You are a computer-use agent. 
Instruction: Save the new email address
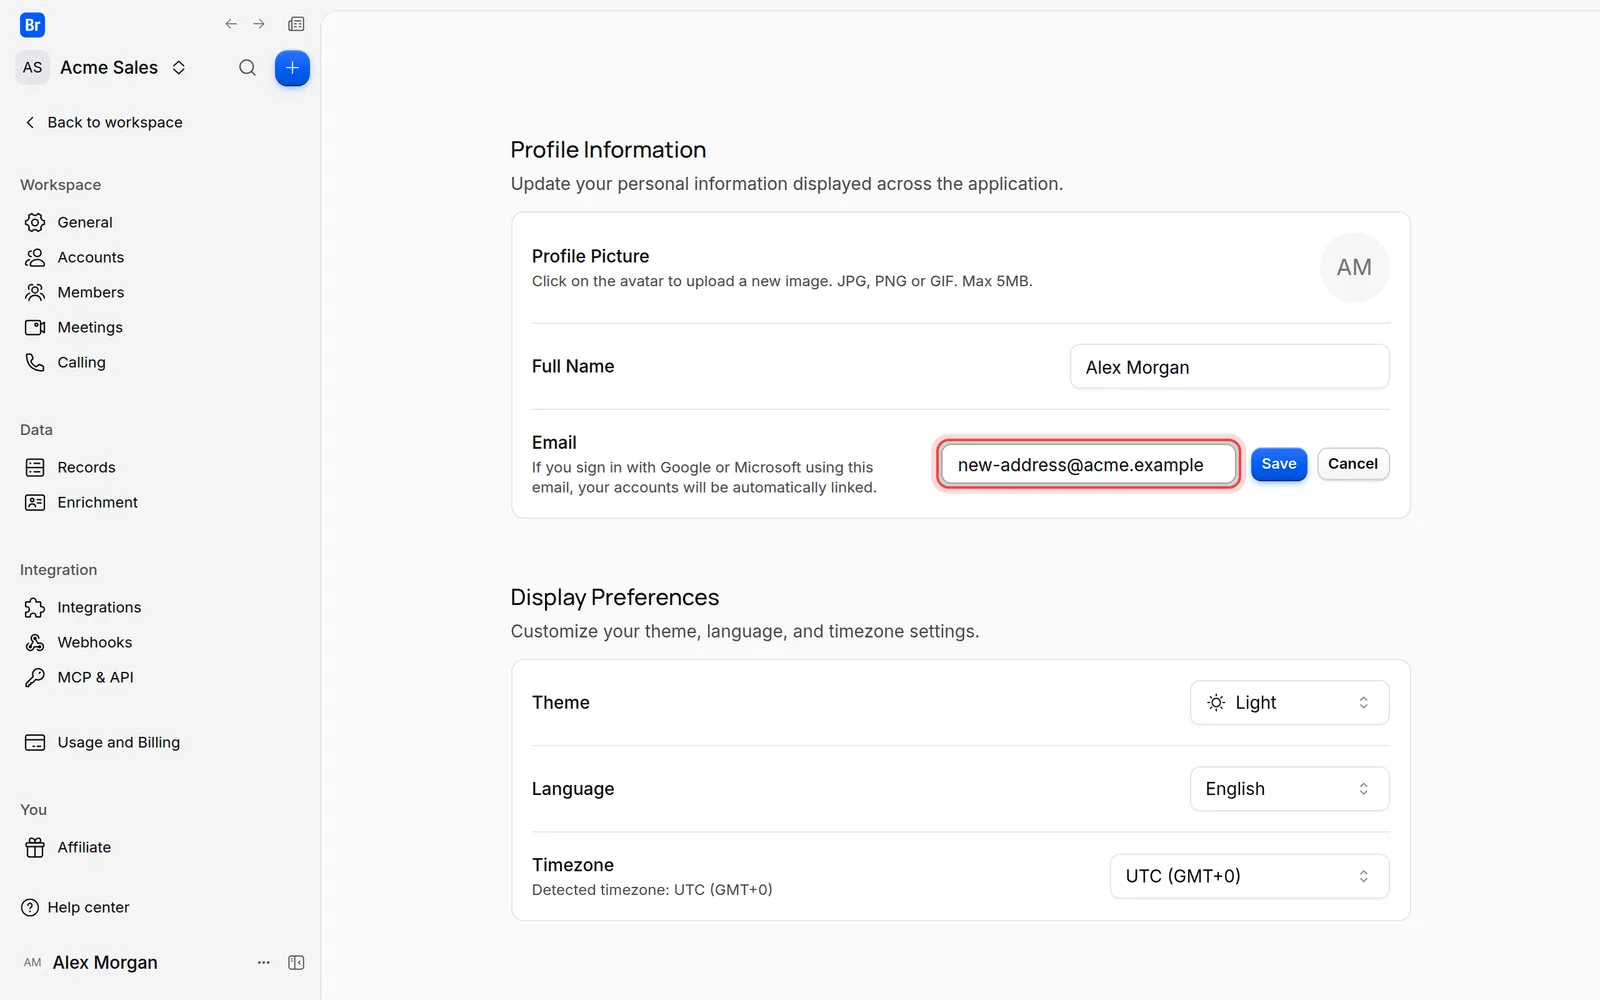click(1279, 464)
